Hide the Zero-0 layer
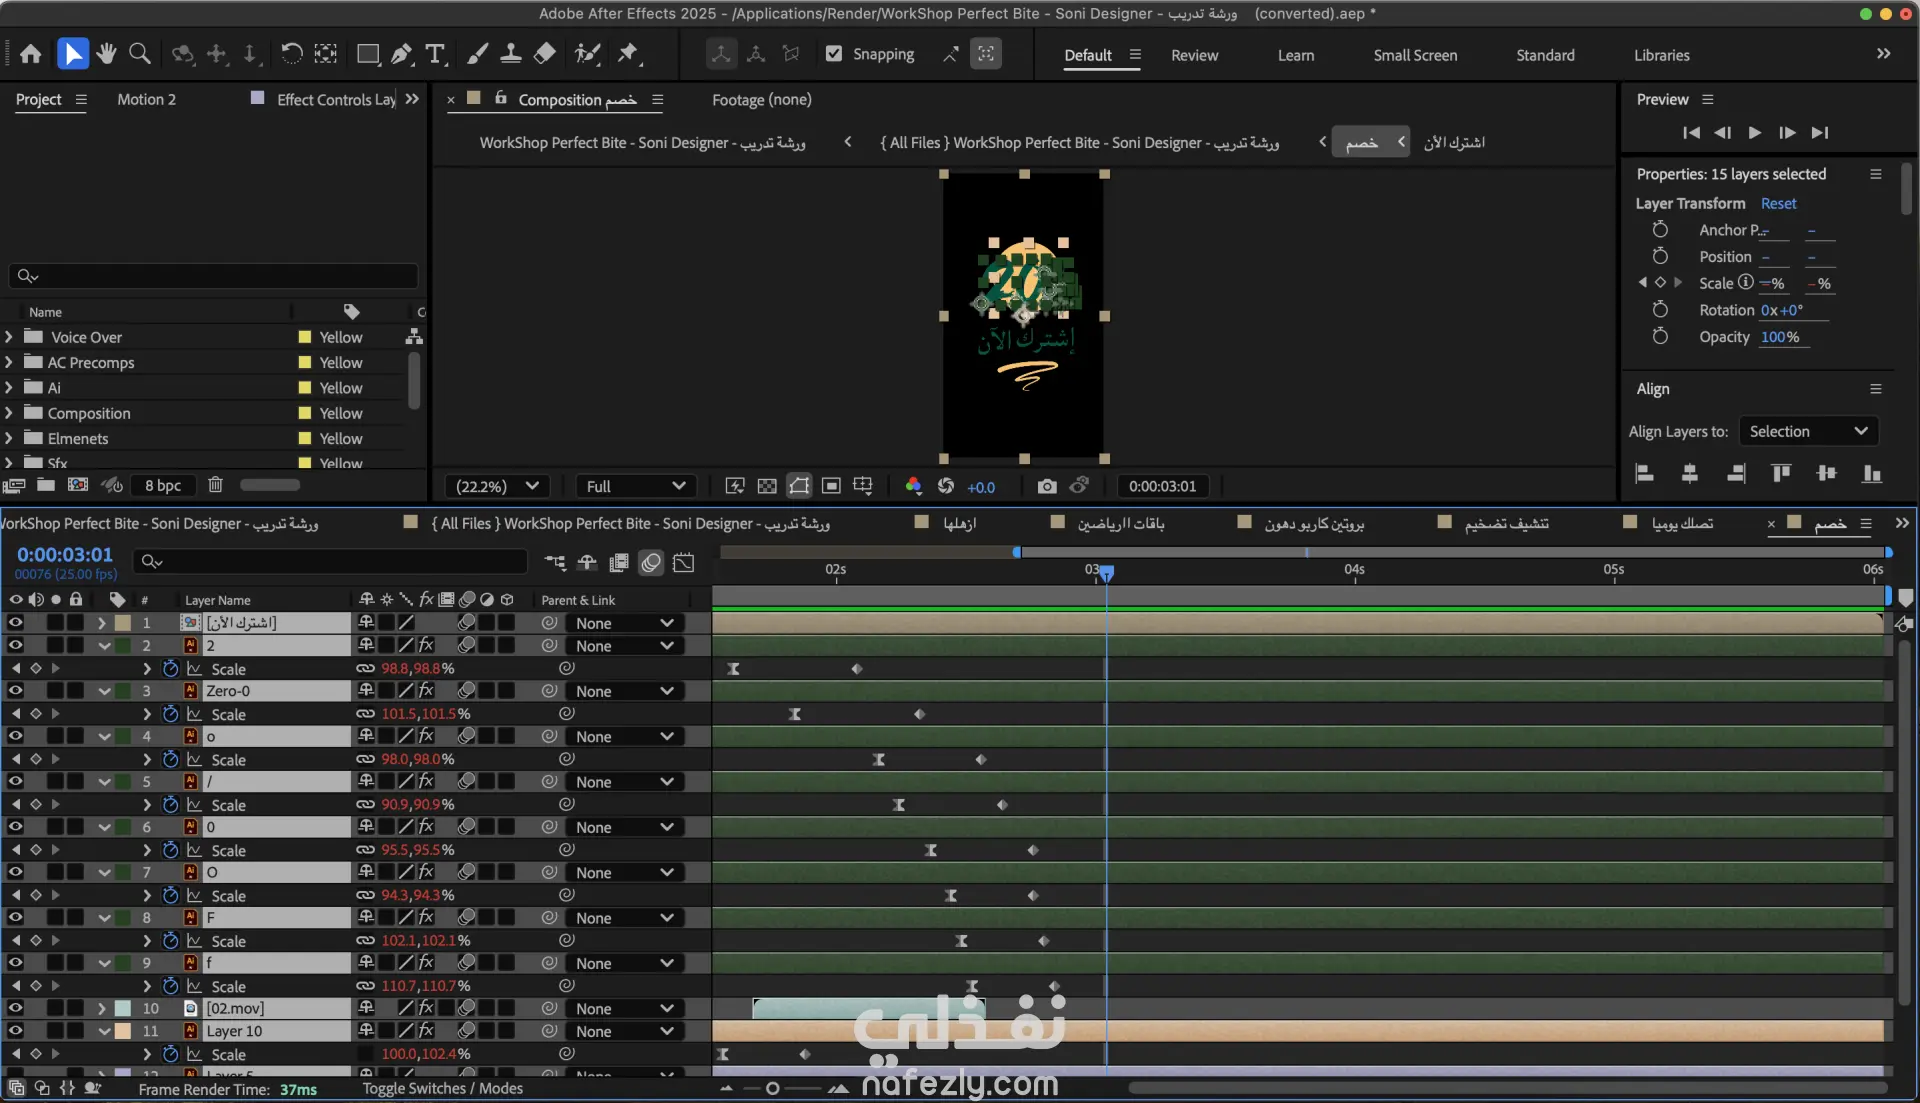 15,691
